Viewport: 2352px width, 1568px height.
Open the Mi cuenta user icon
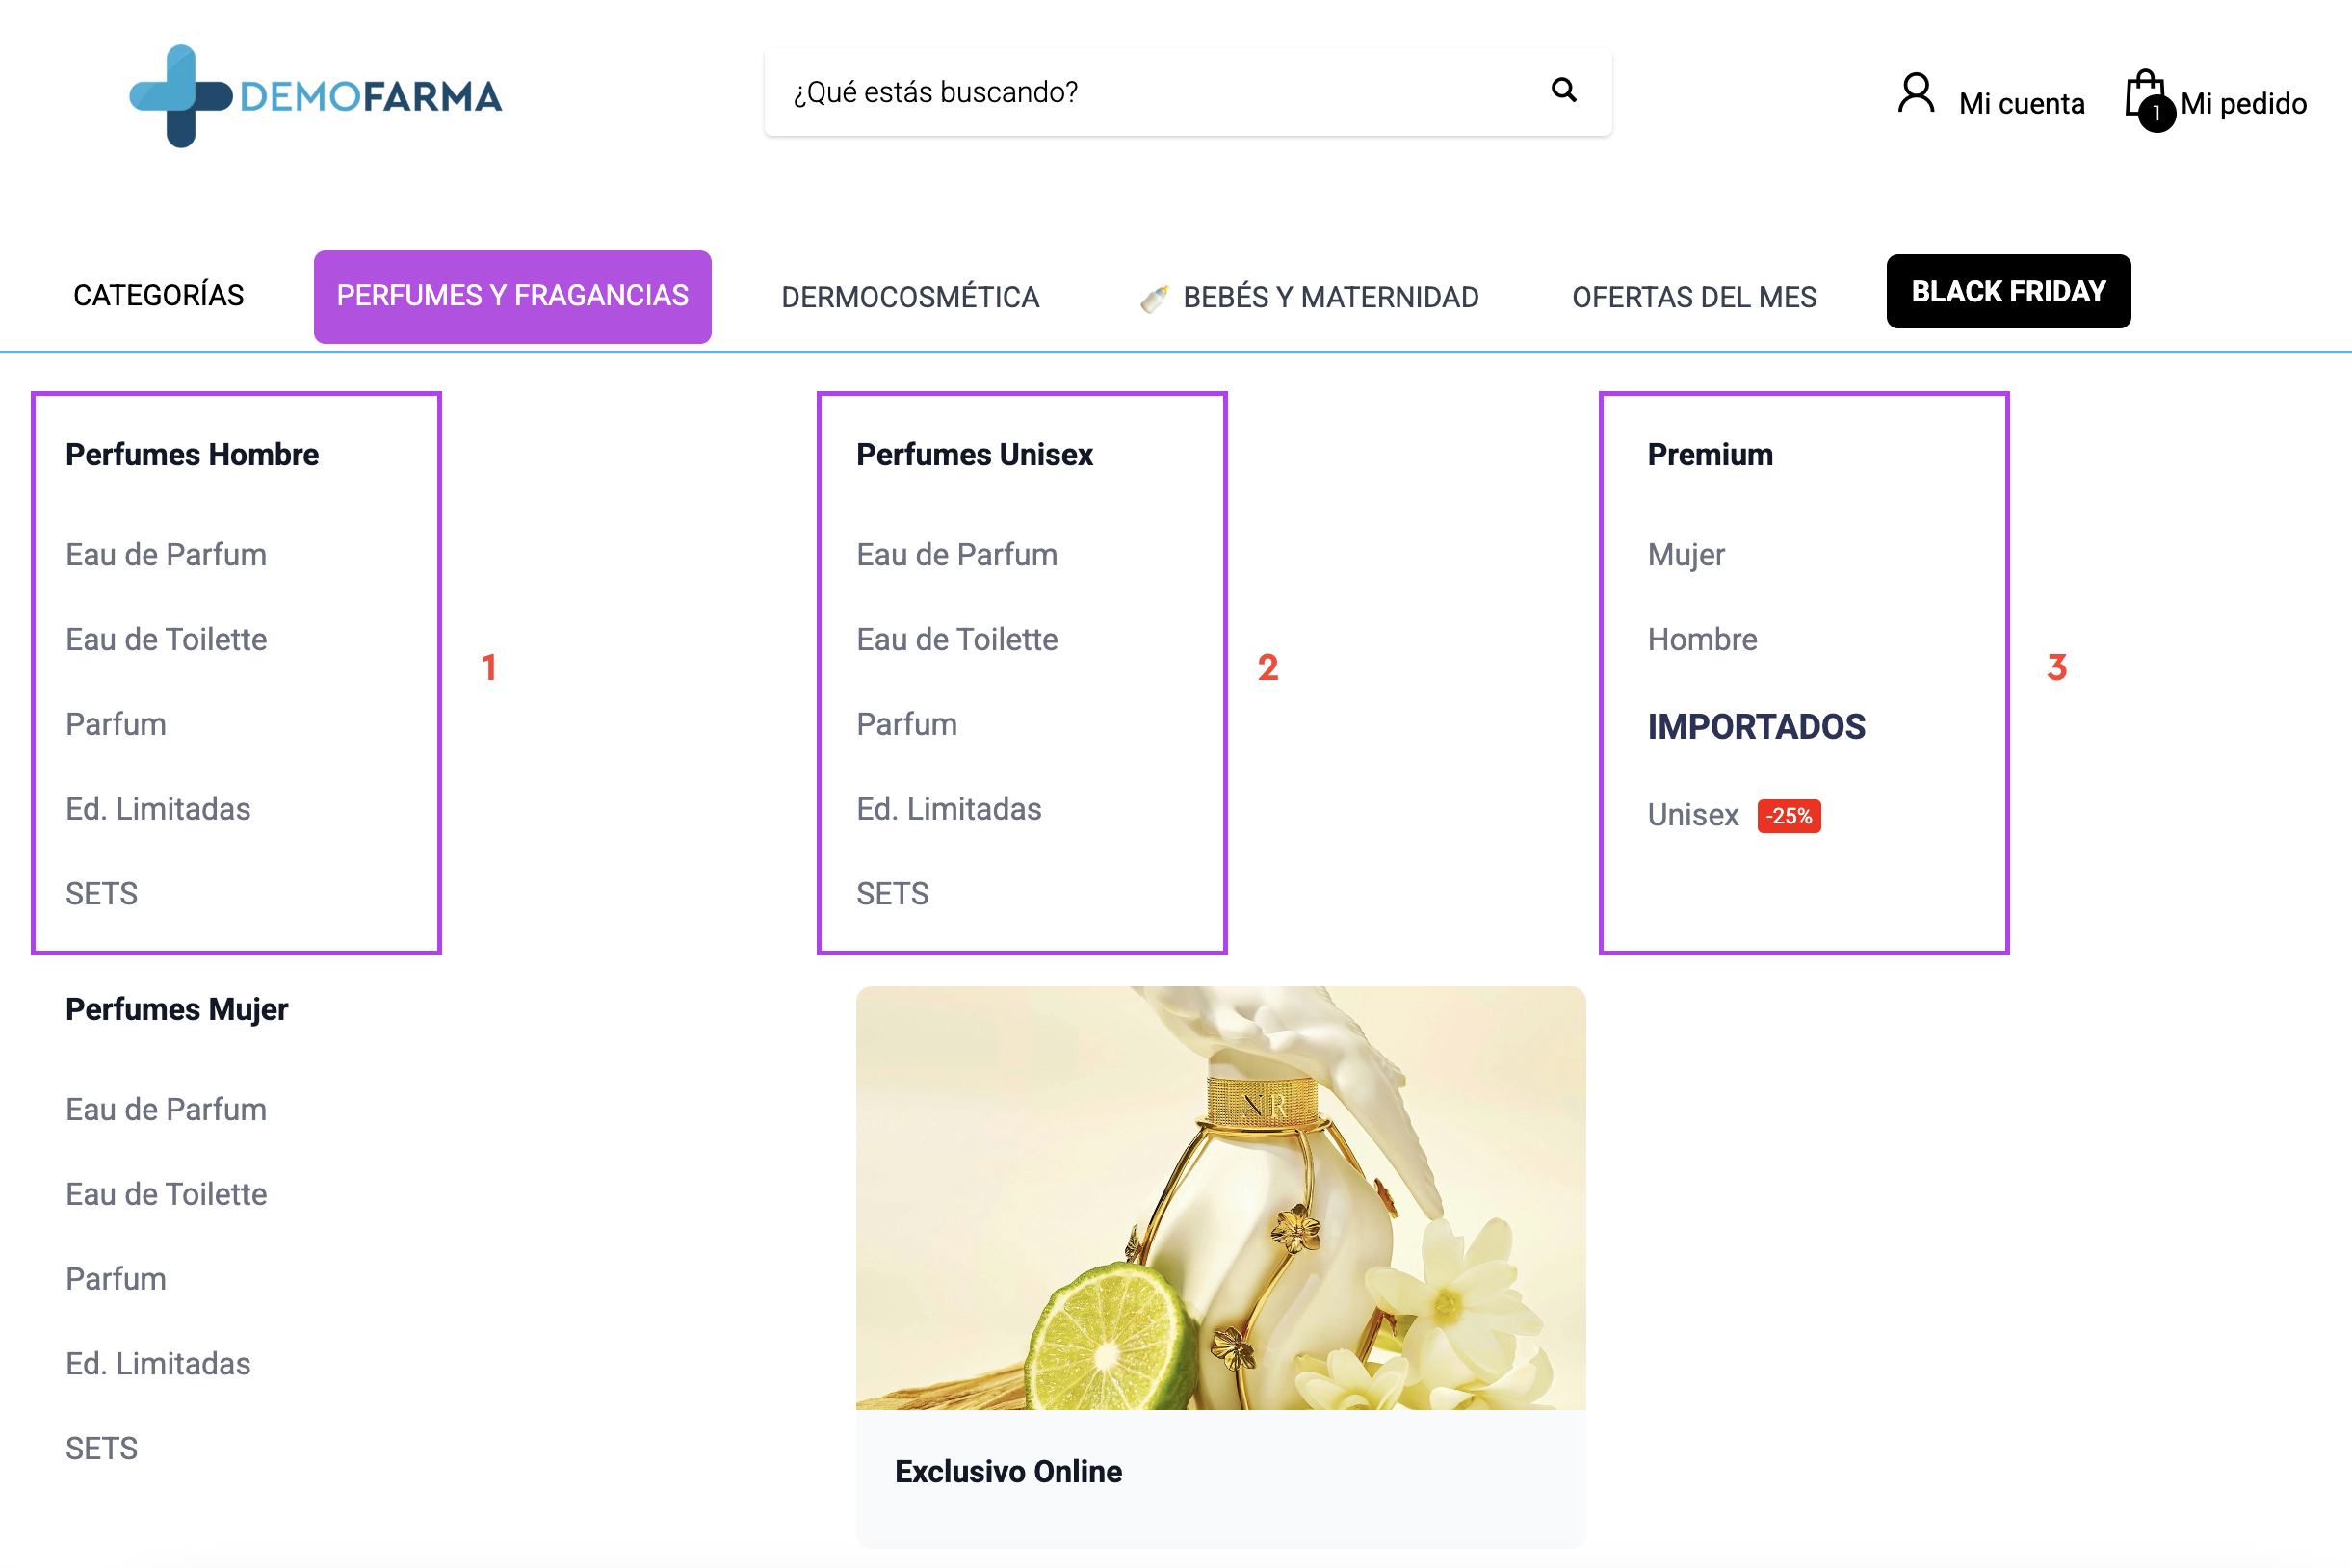click(1915, 95)
